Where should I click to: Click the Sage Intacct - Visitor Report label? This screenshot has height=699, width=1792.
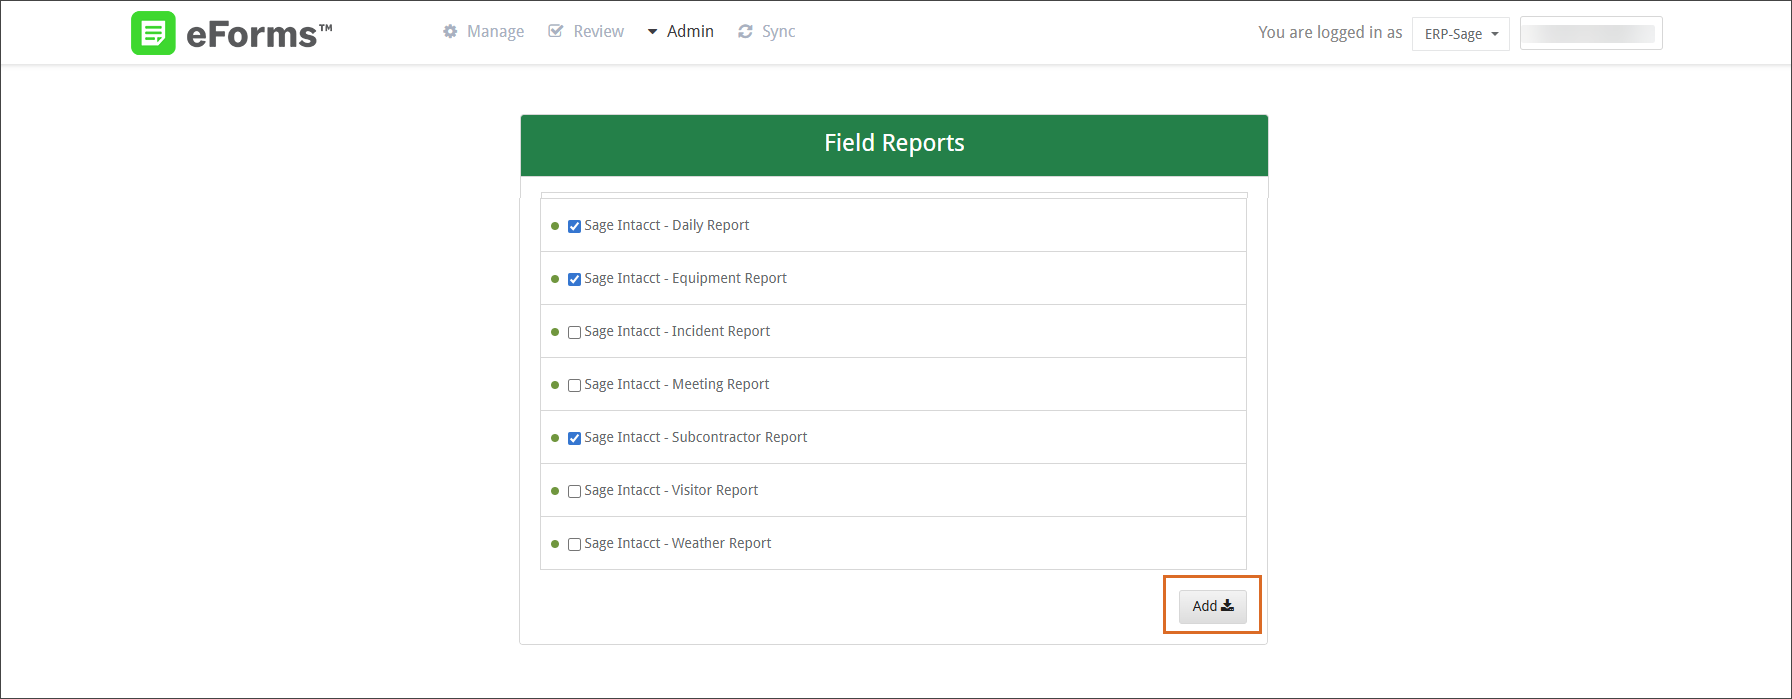tap(672, 490)
